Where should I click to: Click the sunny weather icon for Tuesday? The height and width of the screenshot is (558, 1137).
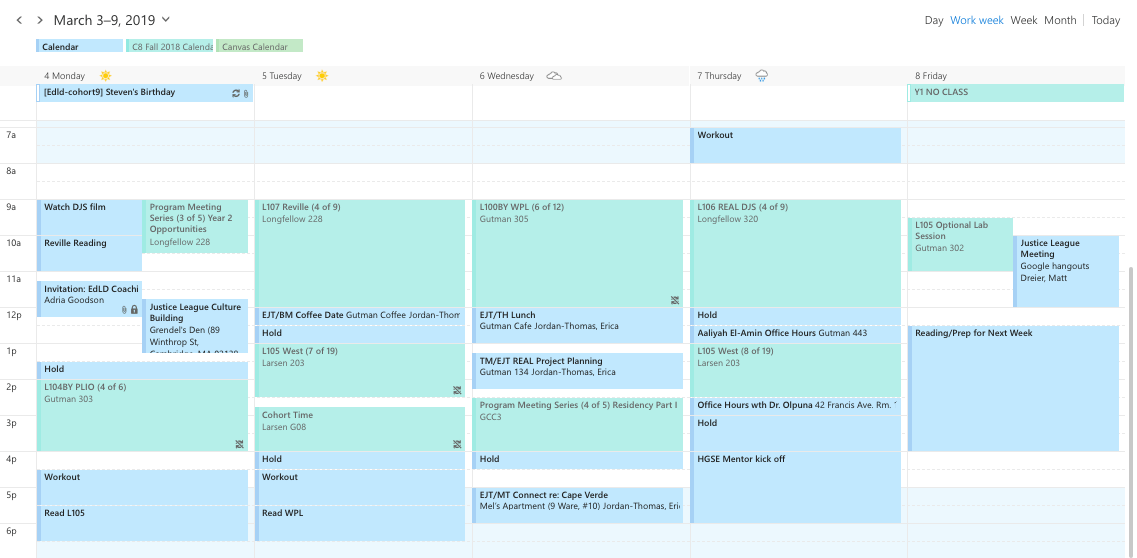322,75
